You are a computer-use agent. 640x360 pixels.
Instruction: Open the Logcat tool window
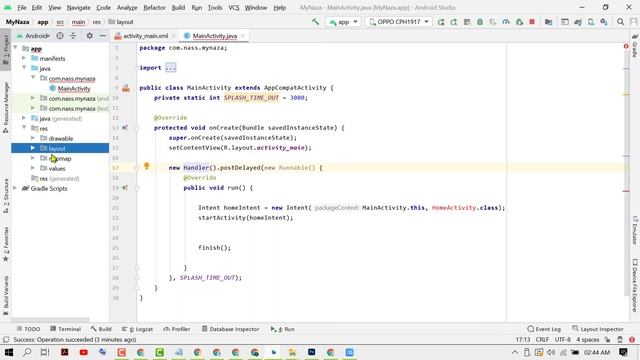(x=137, y=329)
